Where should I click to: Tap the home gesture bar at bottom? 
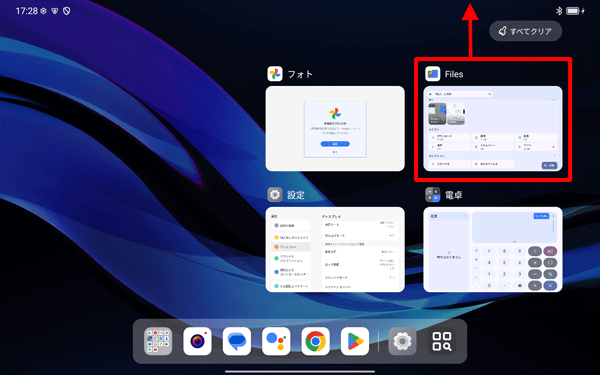tap(300, 371)
